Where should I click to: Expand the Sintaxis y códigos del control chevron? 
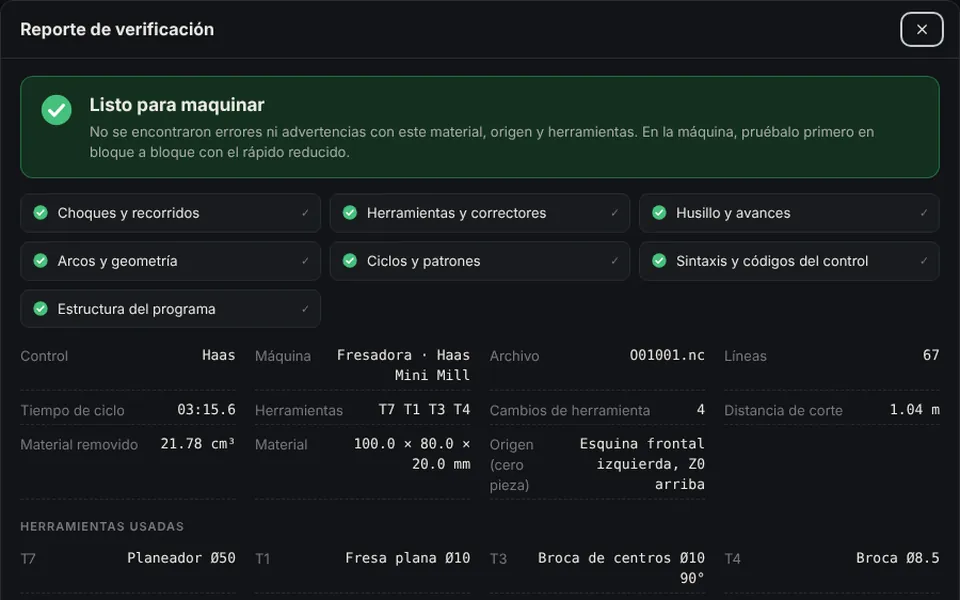(x=924, y=261)
